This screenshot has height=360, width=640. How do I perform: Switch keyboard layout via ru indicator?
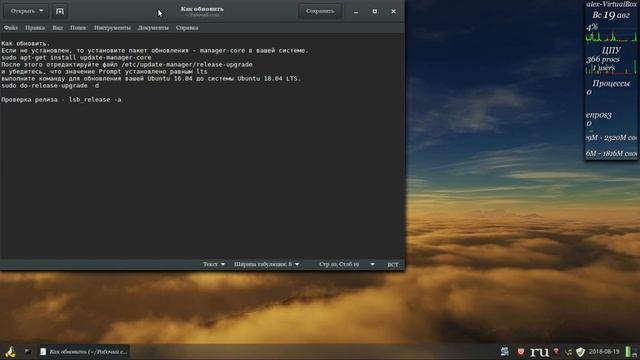[x=539, y=351]
